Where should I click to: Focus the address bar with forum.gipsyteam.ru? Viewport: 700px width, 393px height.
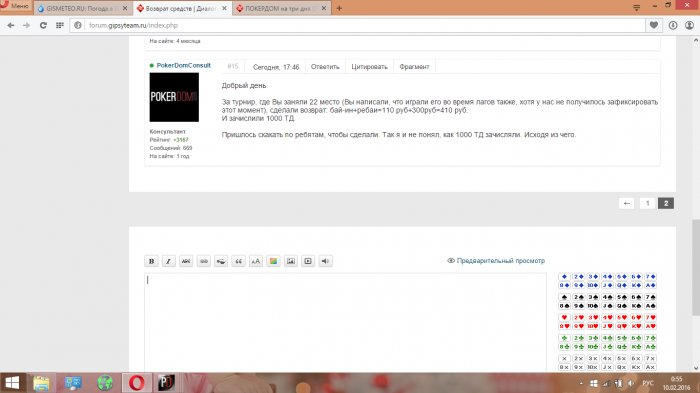click(x=357, y=25)
